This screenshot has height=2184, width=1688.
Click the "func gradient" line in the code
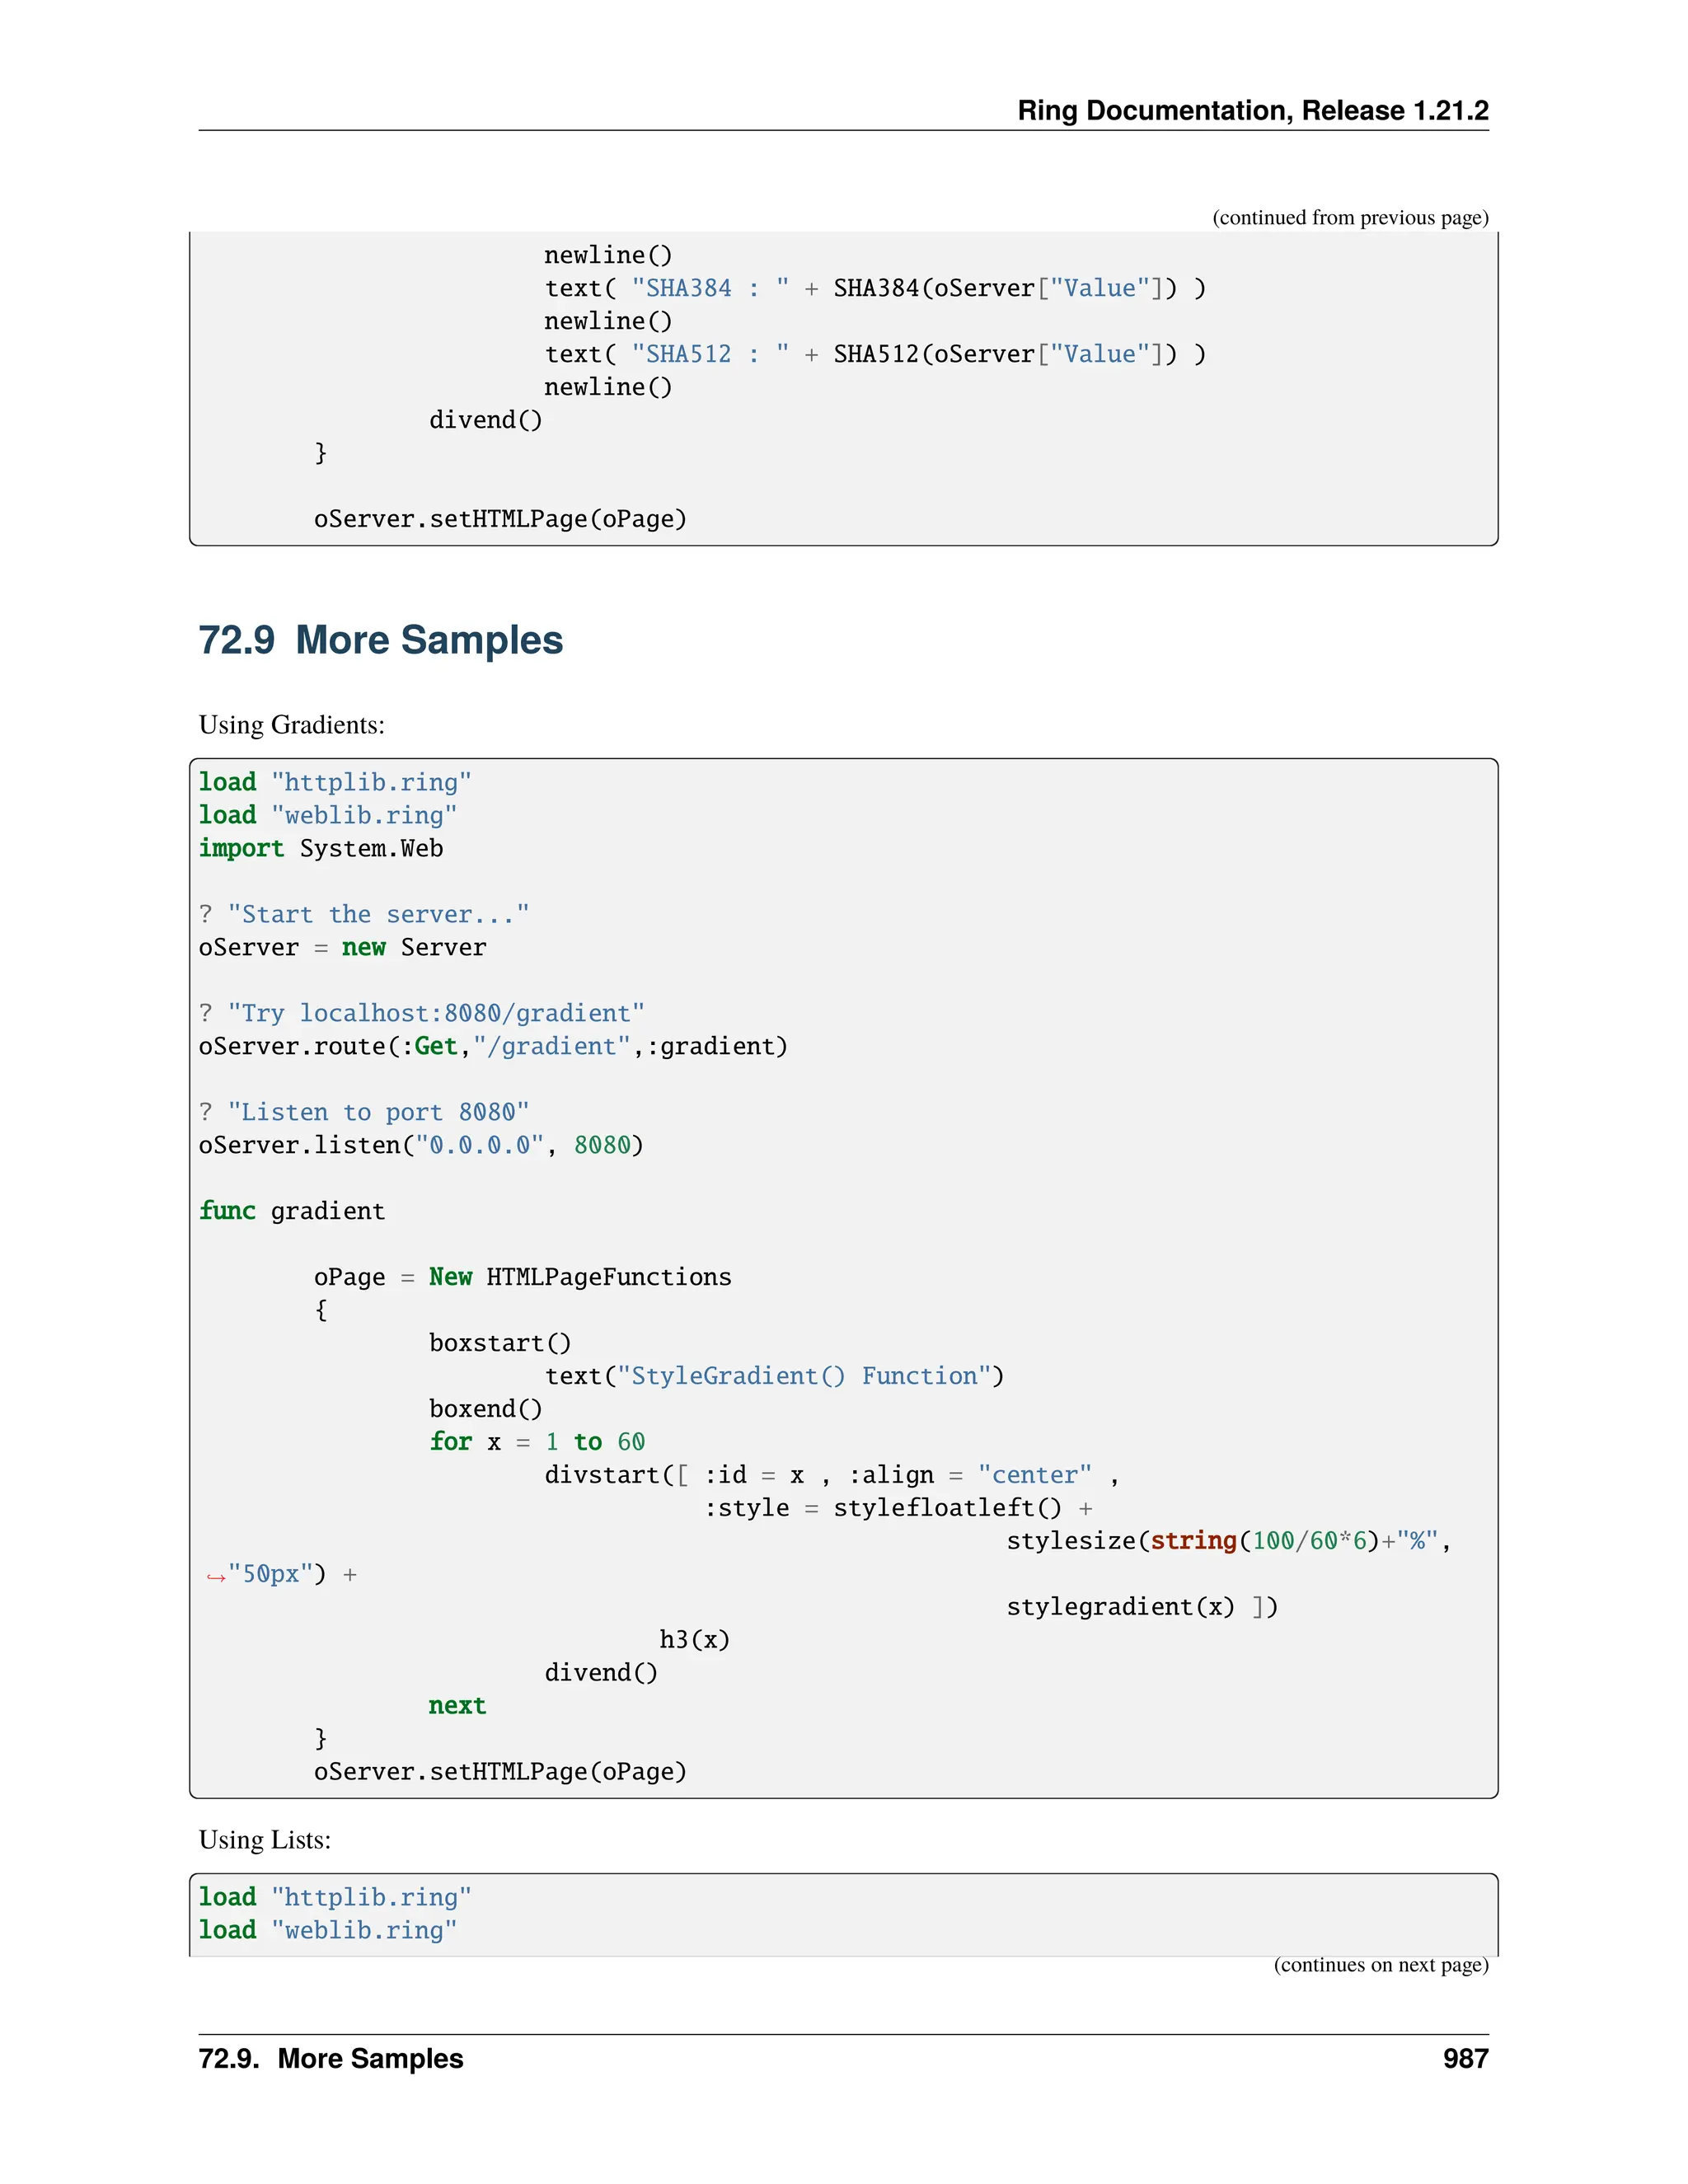point(291,1211)
